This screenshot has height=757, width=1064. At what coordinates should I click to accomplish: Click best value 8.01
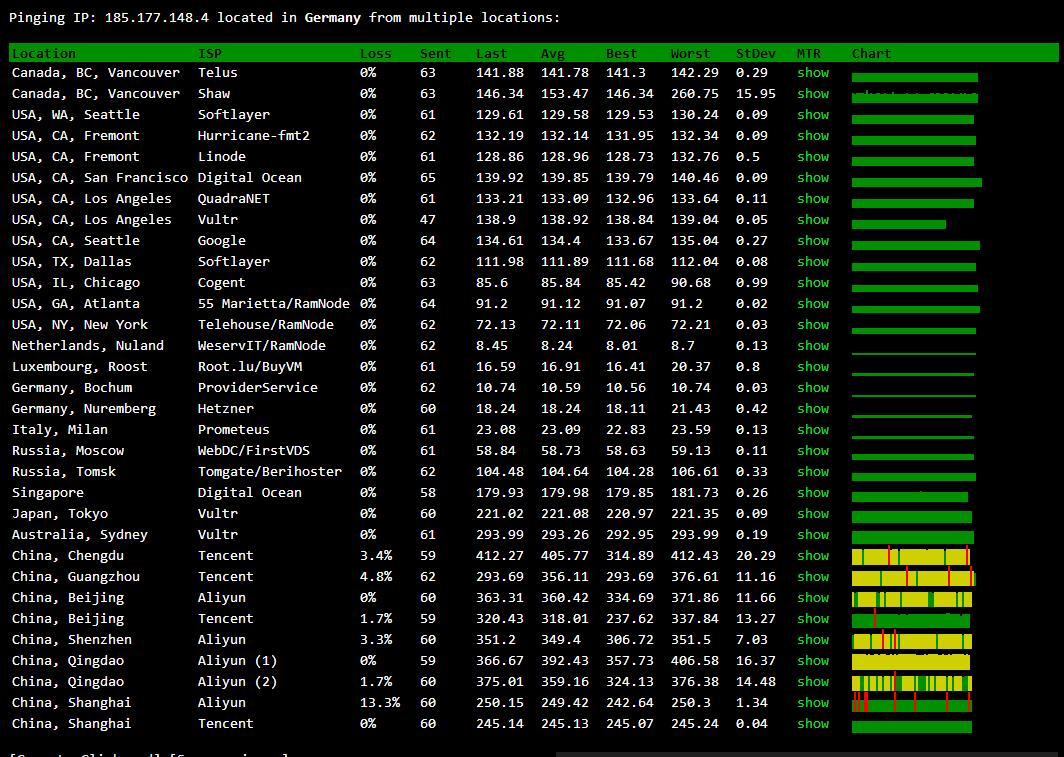coord(622,346)
